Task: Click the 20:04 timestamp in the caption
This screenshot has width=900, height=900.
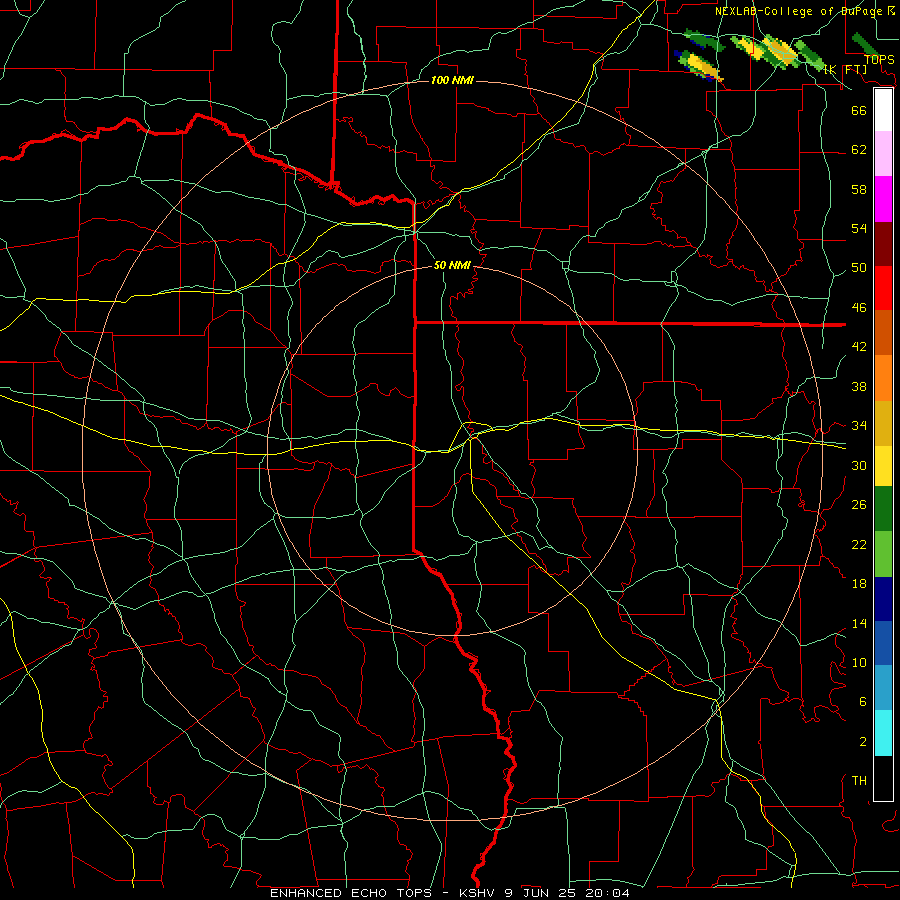Action: coord(607,893)
